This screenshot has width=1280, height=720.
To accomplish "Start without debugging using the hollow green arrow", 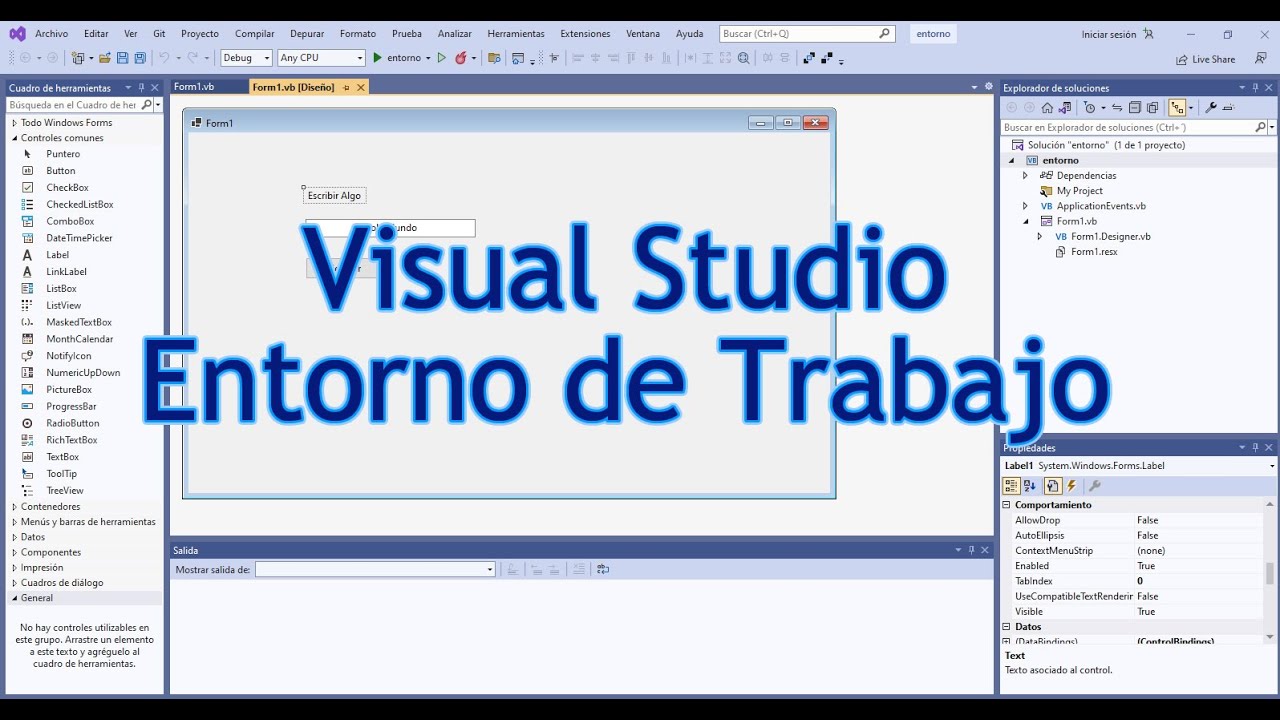I will point(441,58).
